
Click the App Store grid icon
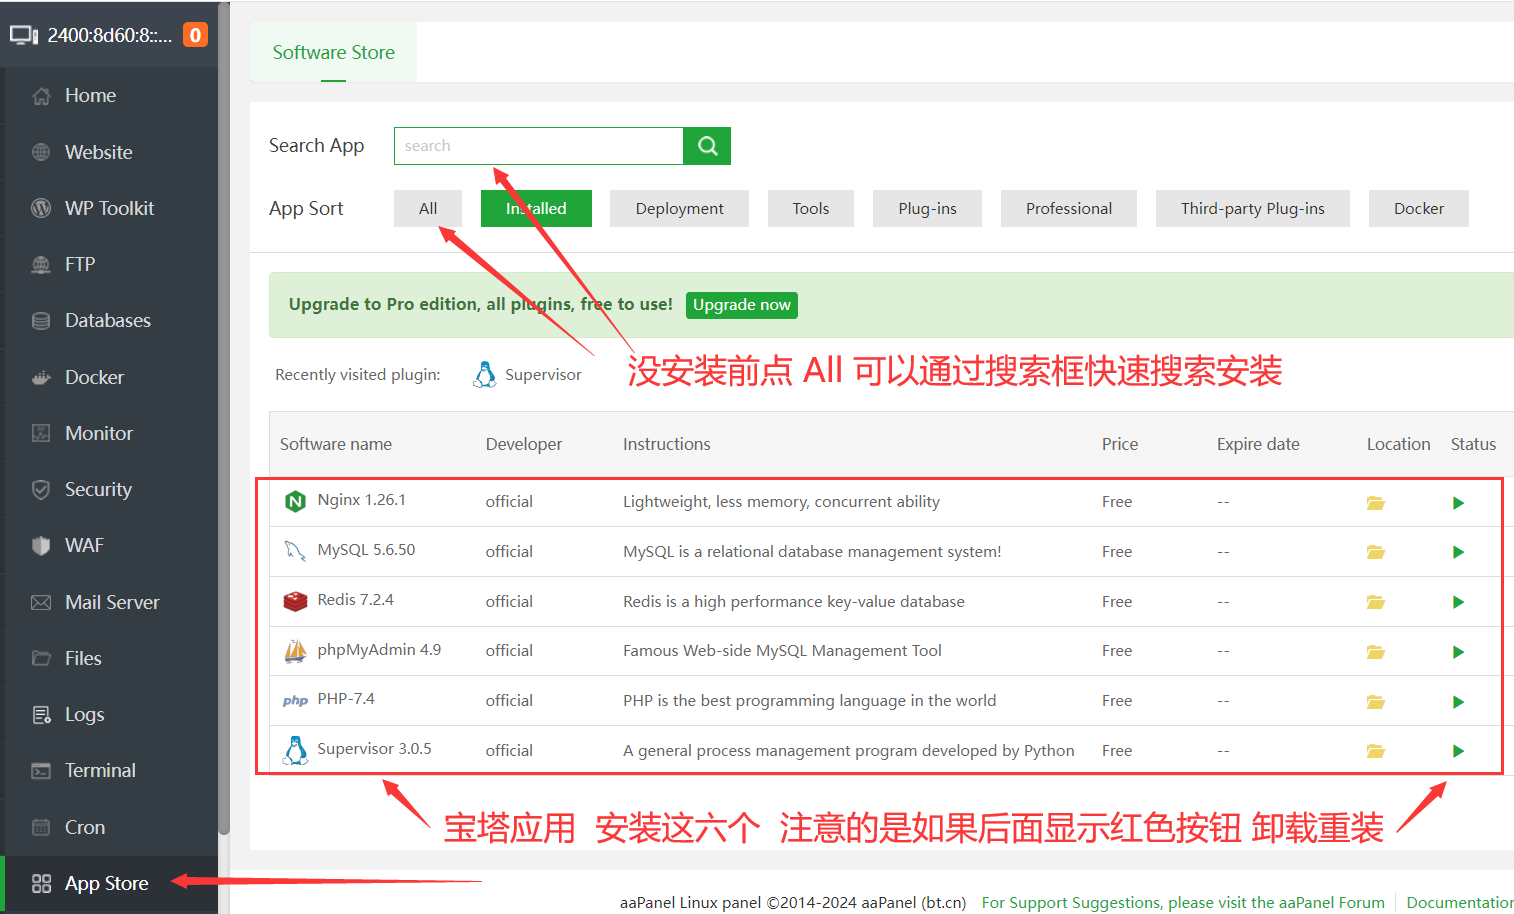41,883
